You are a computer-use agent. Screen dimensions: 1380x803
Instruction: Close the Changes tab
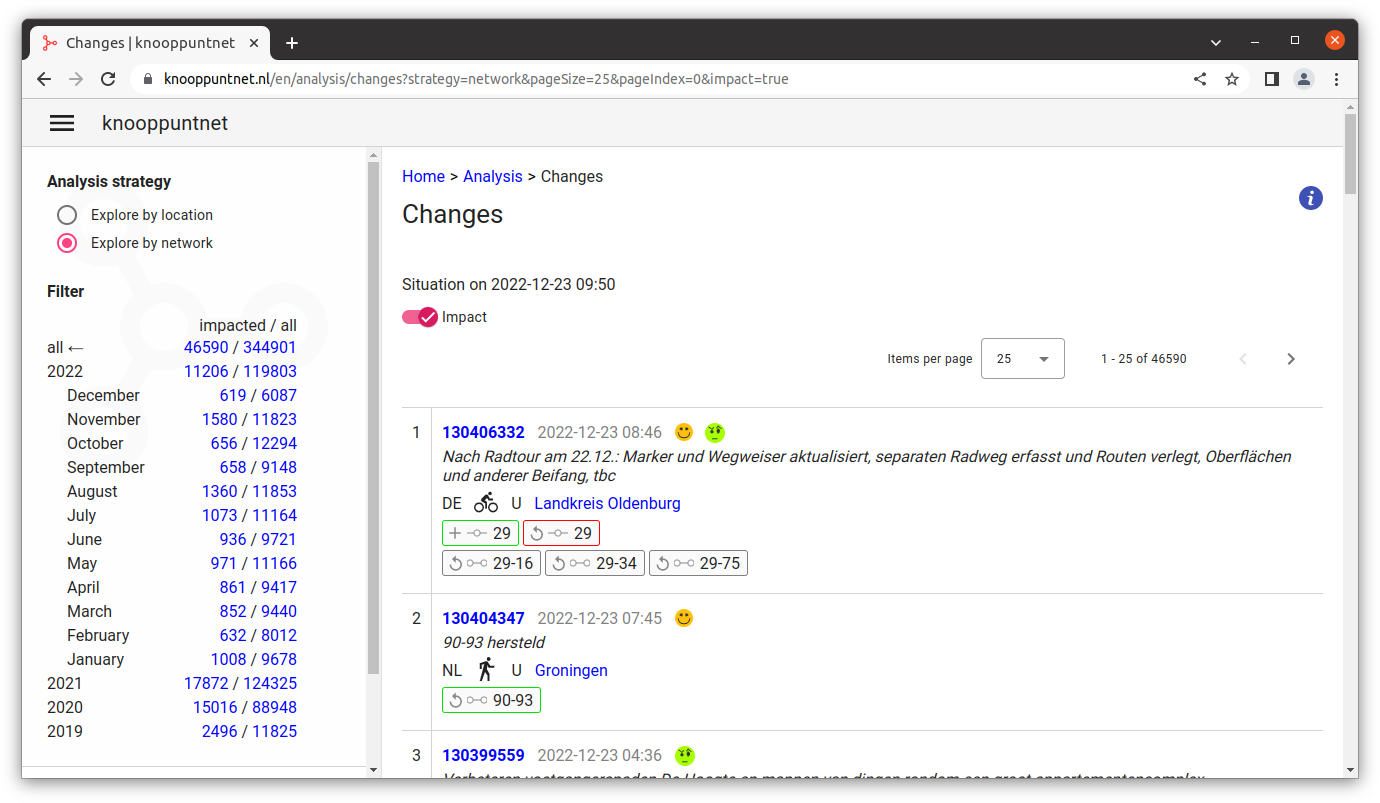(254, 43)
